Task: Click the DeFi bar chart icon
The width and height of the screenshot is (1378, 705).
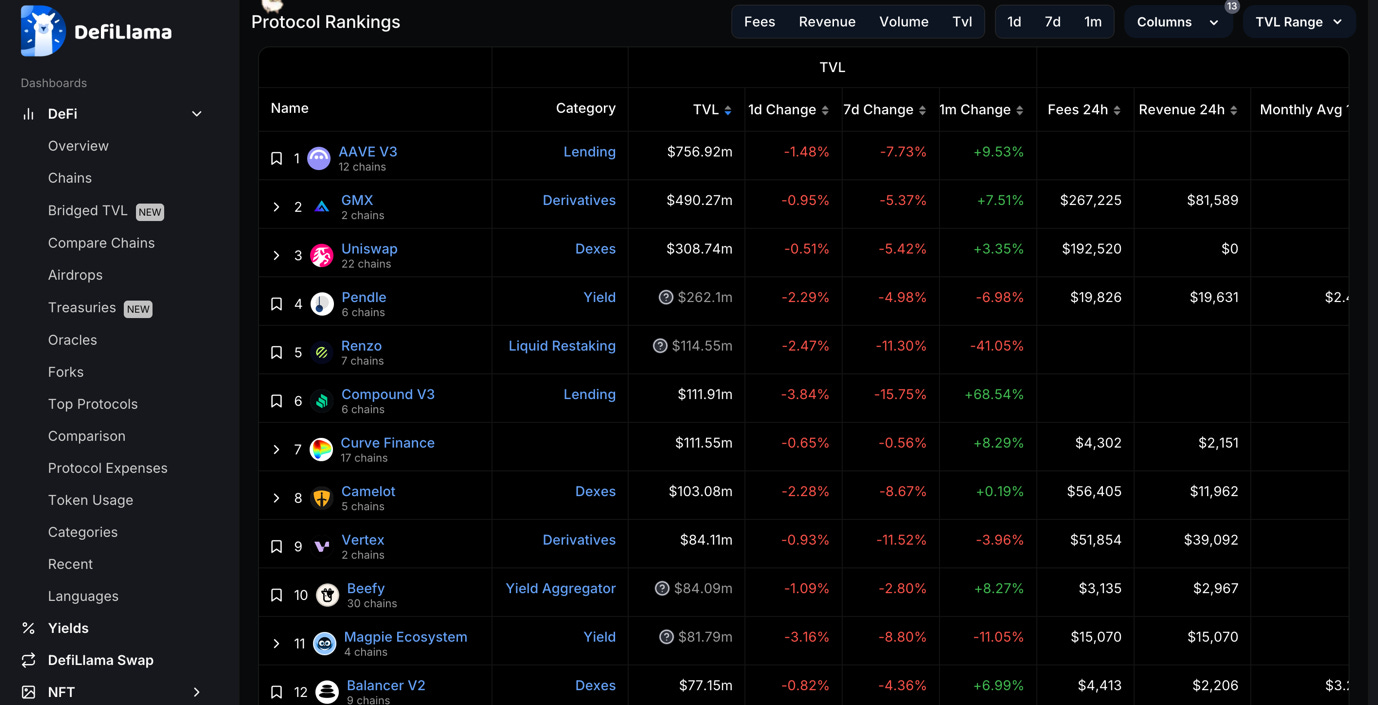Action: pos(28,114)
